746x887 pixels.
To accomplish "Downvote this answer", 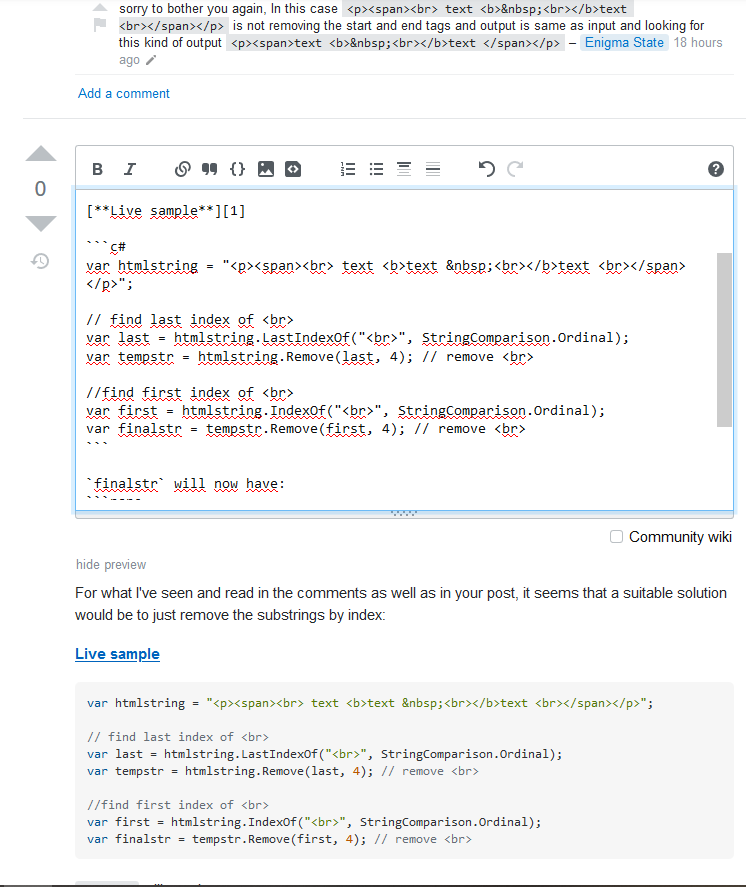I will [41, 223].
